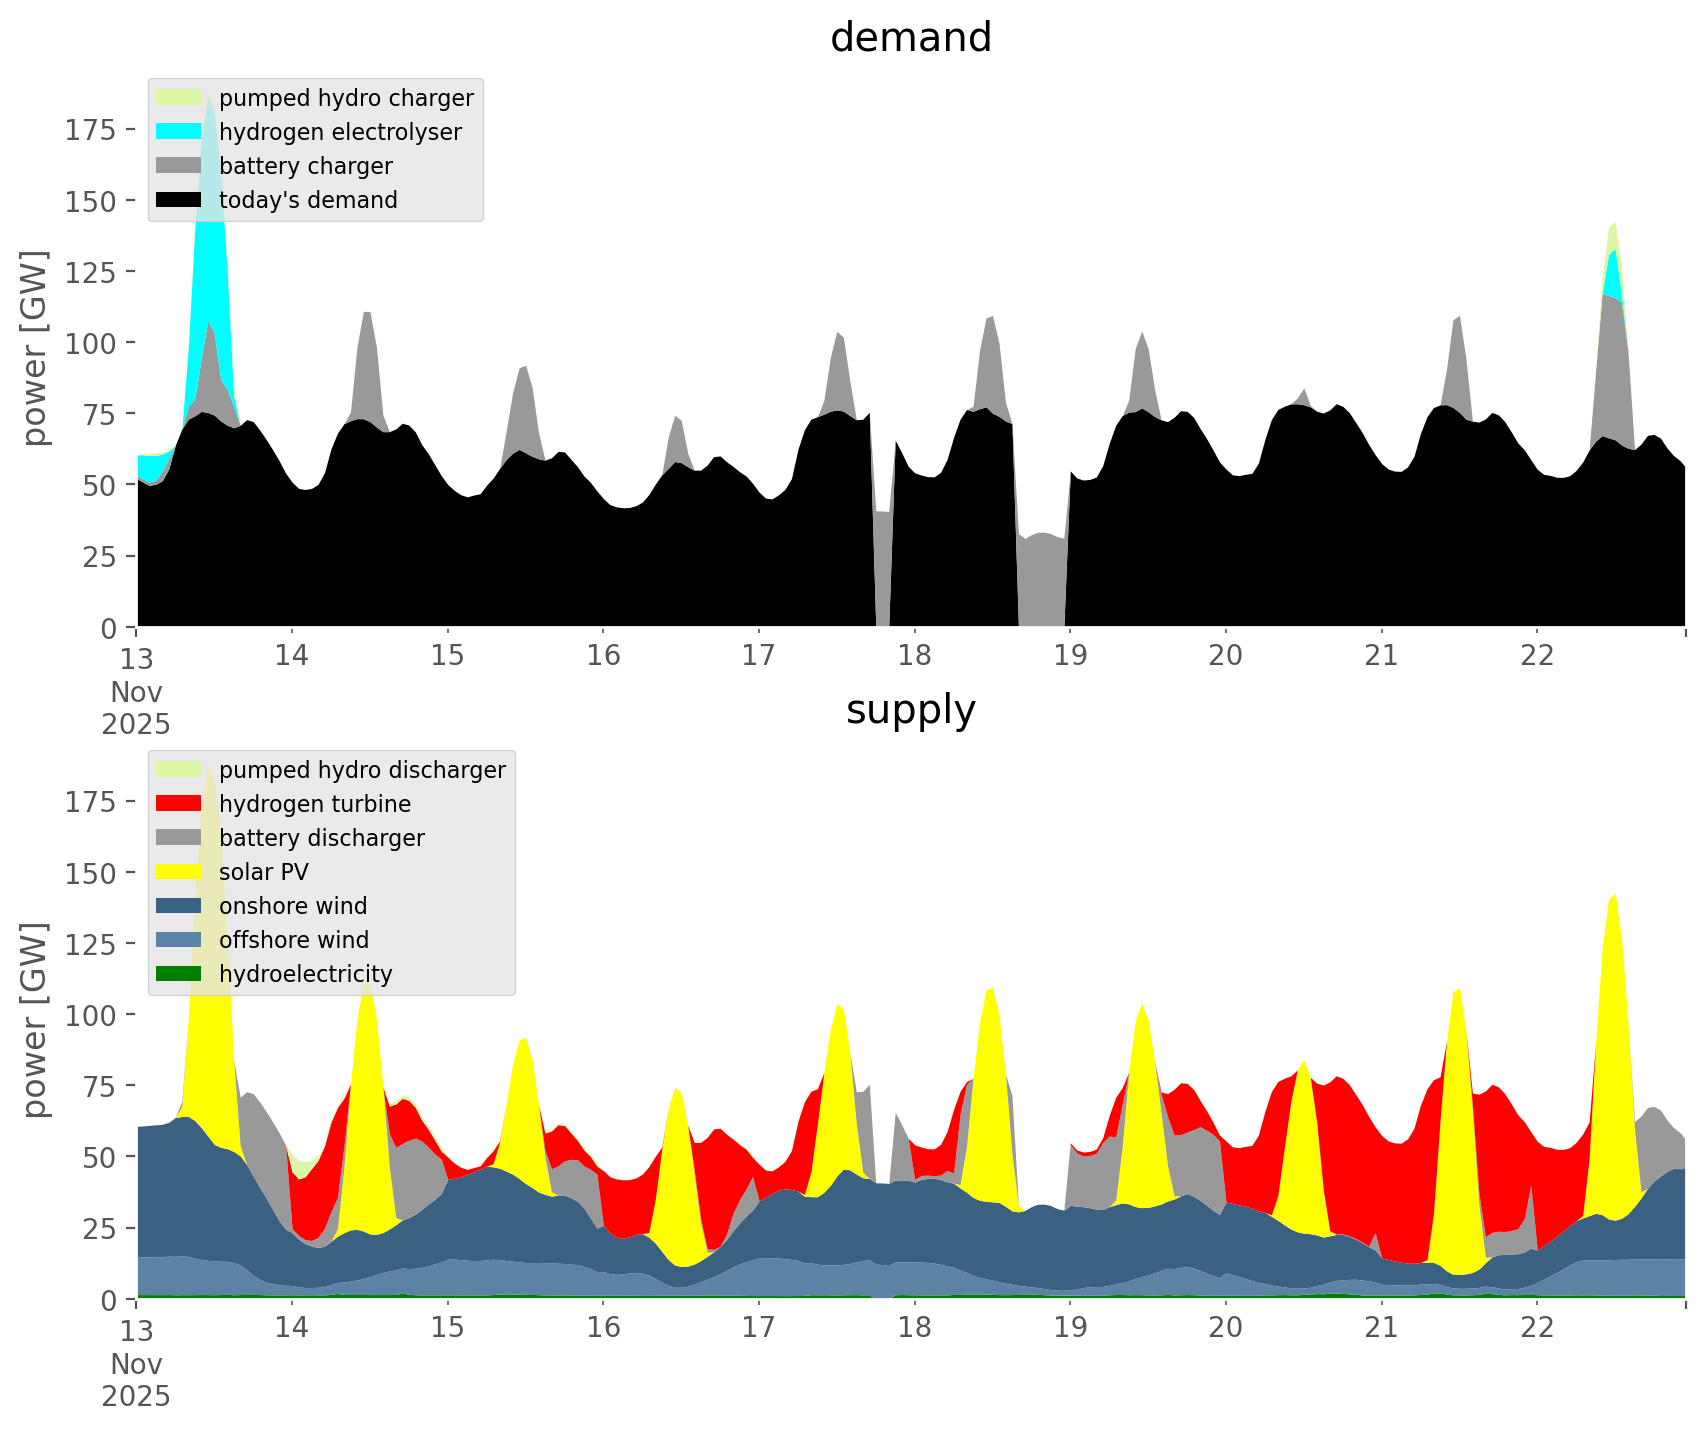
Task: Click the 'supply' chart title
Action: 910,710
